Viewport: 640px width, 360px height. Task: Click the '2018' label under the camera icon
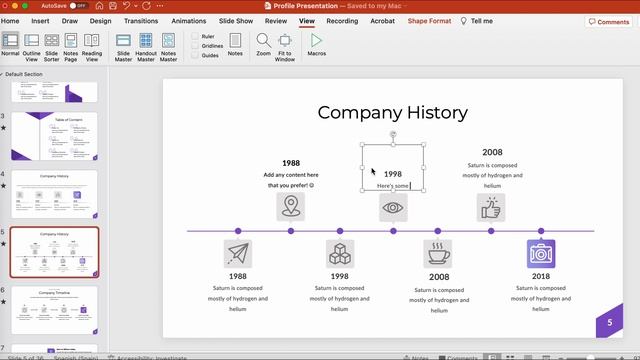541,276
